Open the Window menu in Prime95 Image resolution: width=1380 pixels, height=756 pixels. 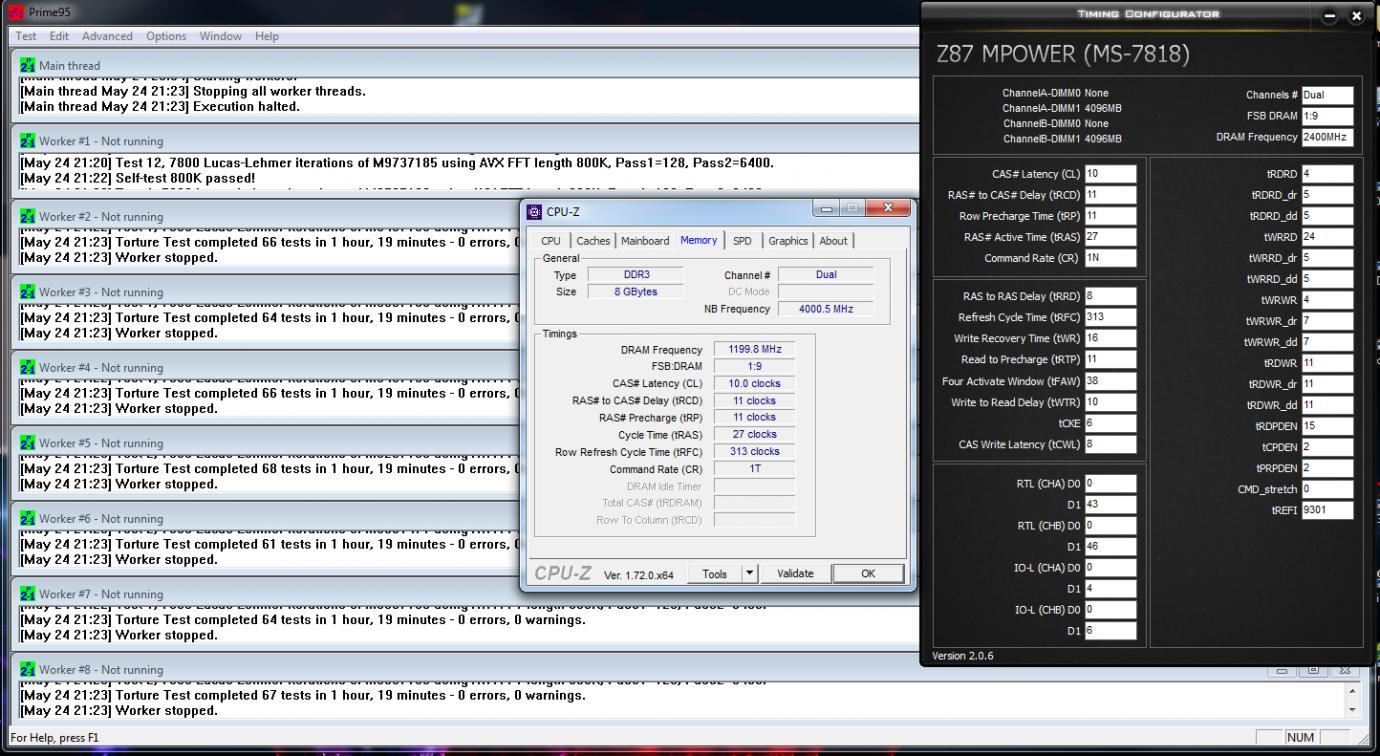pos(220,36)
